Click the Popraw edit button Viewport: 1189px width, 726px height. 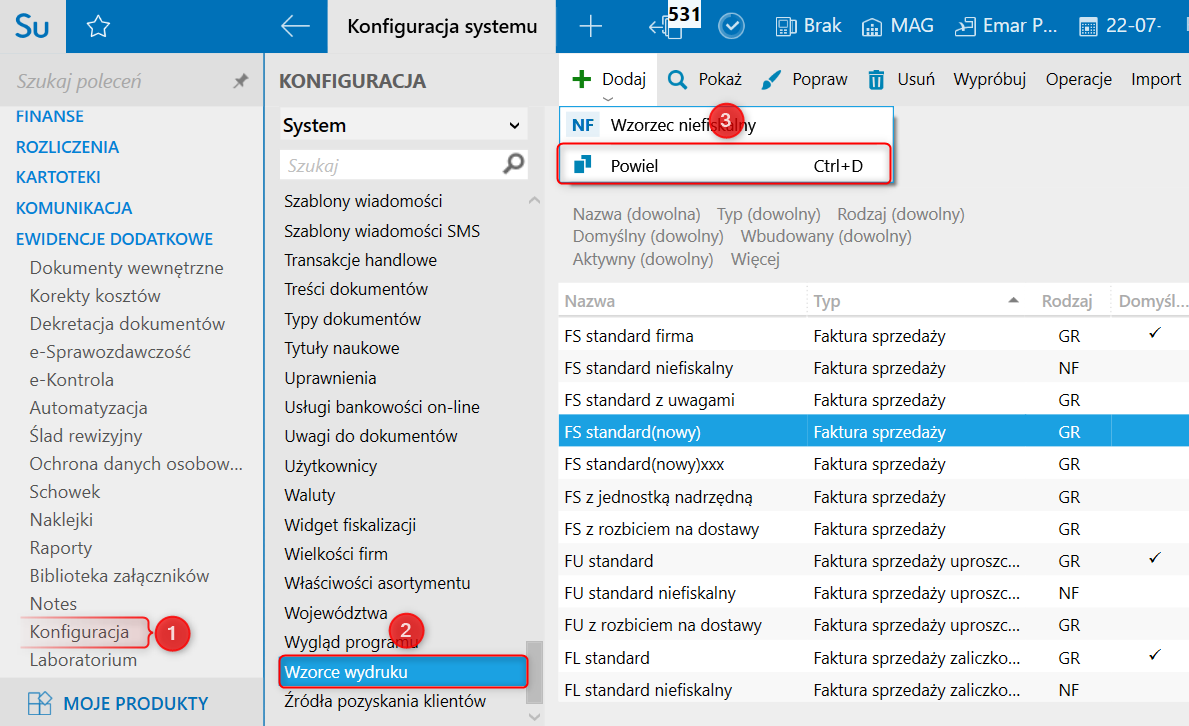804,80
